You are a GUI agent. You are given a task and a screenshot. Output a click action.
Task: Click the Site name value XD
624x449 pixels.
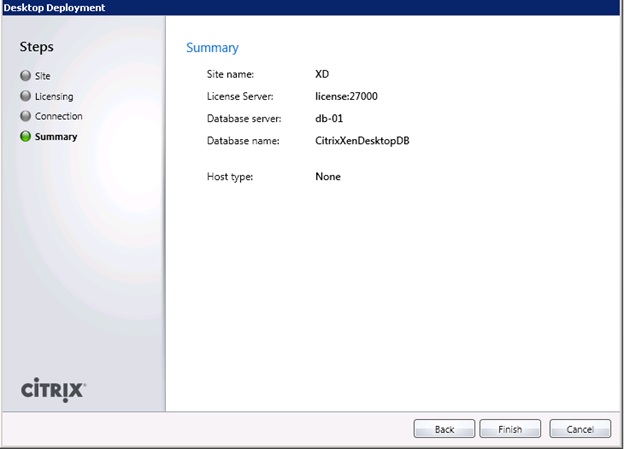(x=322, y=74)
